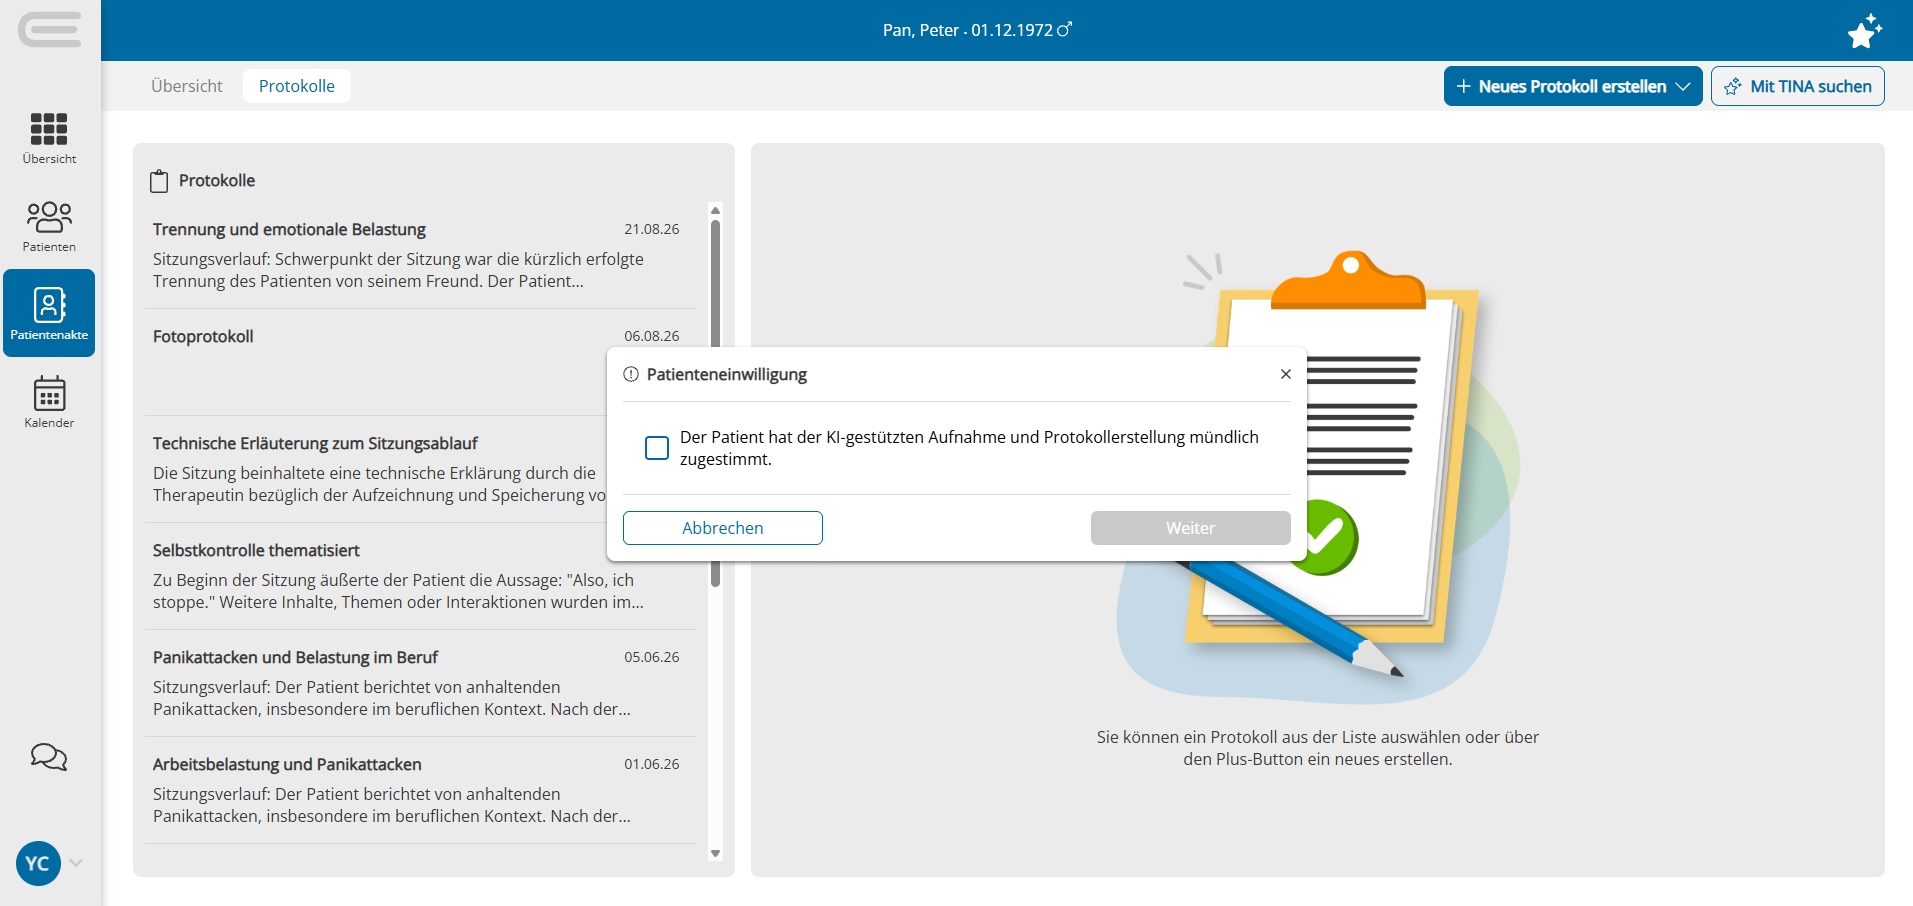Expand the Neues Protokoll erstellen dropdown arrow
Image resolution: width=1913 pixels, height=906 pixels.
1683,86
